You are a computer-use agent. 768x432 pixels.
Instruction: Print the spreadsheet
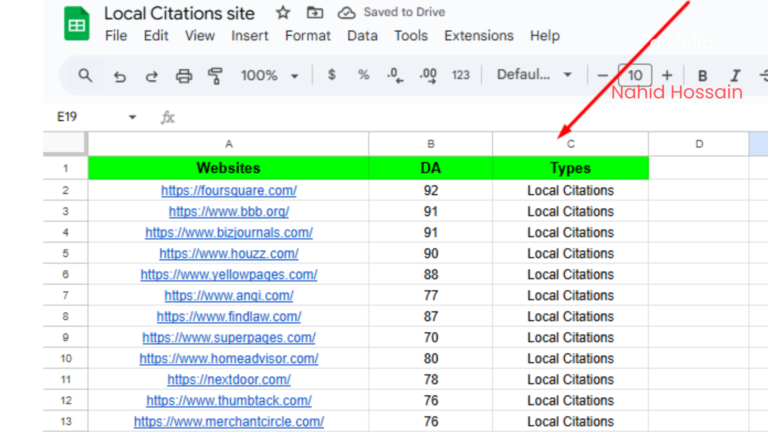(184, 76)
